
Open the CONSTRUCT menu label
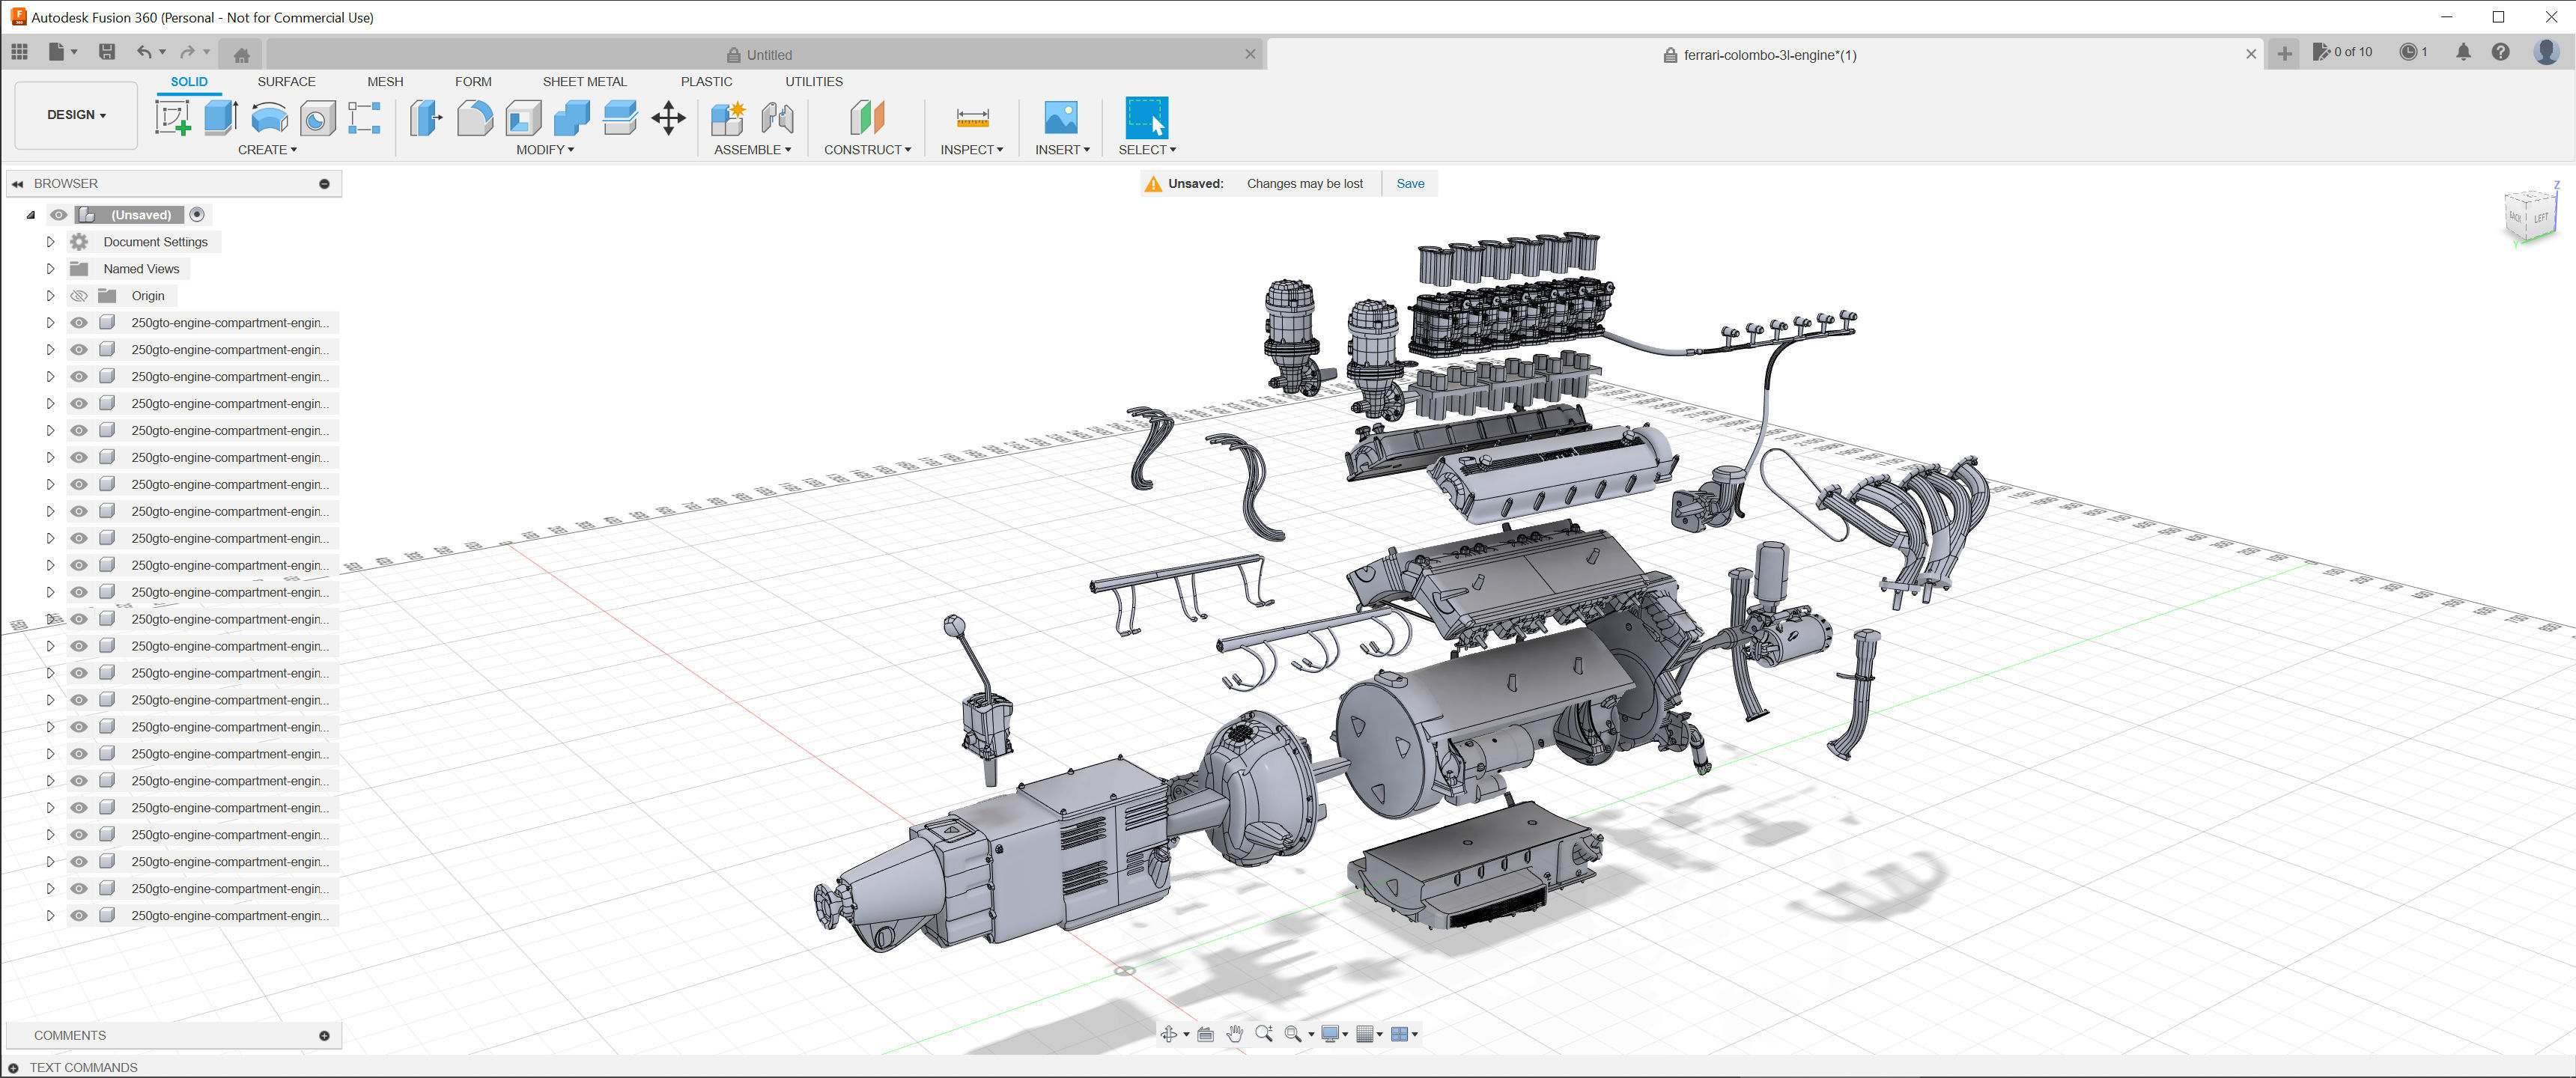[x=866, y=150]
